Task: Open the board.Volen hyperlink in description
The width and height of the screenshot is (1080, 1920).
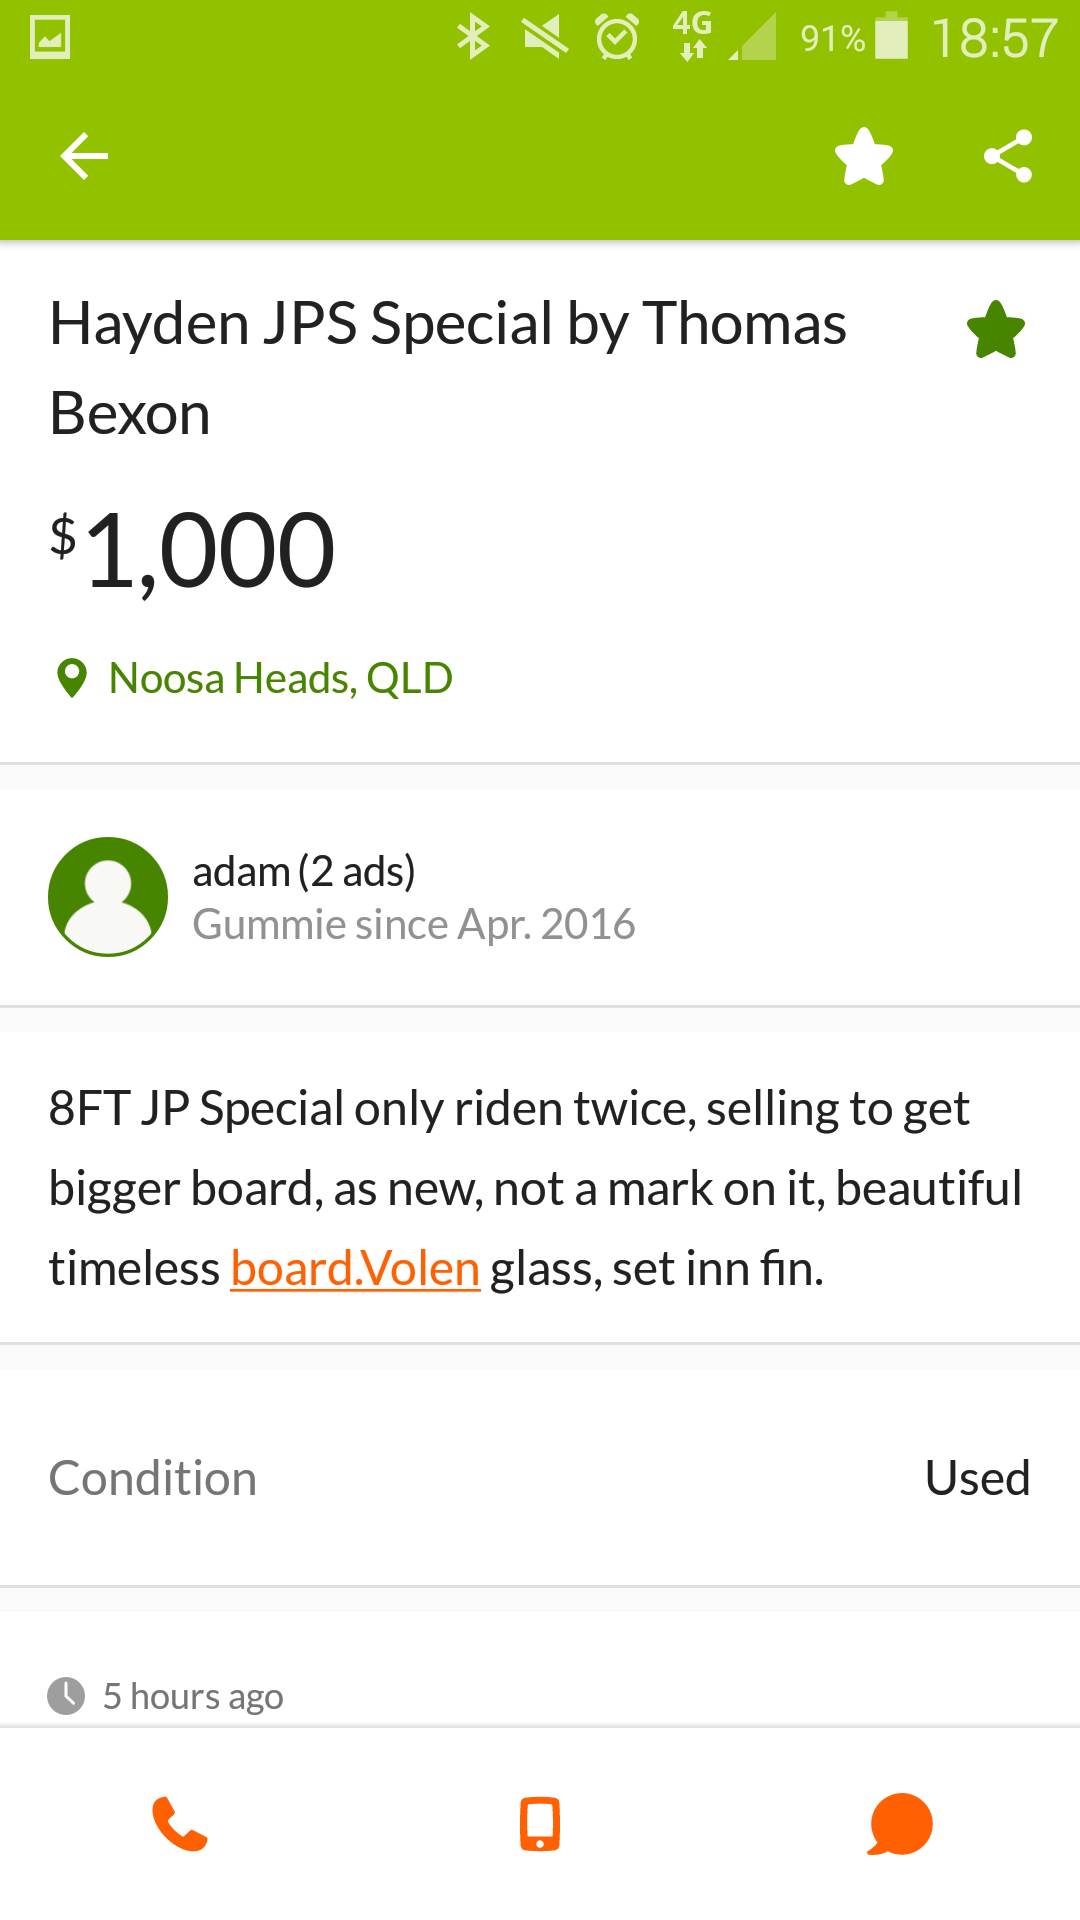Action: (x=355, y=1268)
